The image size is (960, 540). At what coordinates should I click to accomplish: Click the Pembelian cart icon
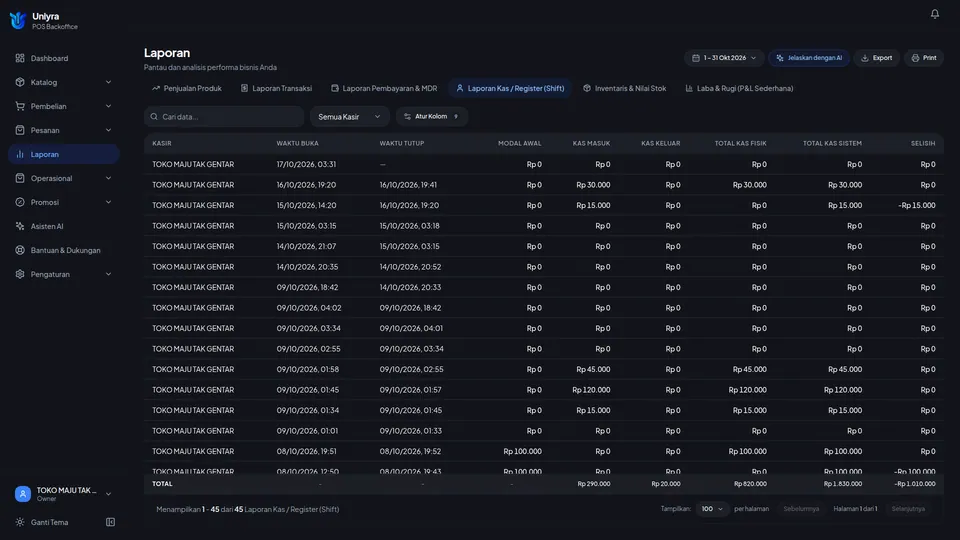coord(20,106)
